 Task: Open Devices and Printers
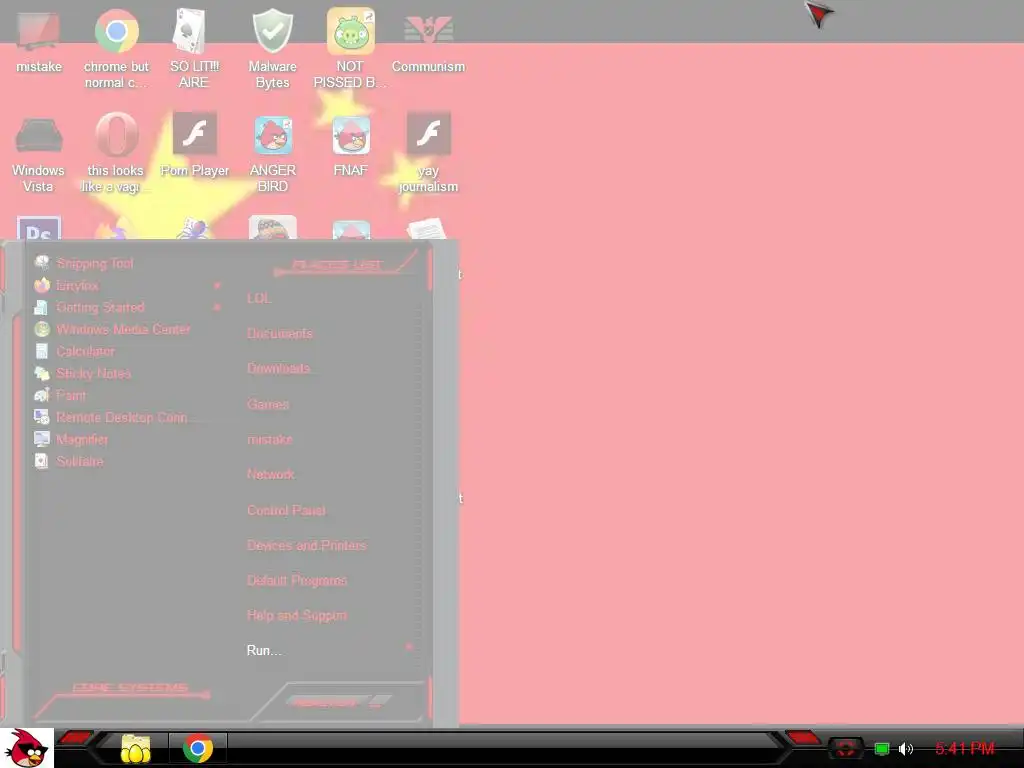coord(307,545)
